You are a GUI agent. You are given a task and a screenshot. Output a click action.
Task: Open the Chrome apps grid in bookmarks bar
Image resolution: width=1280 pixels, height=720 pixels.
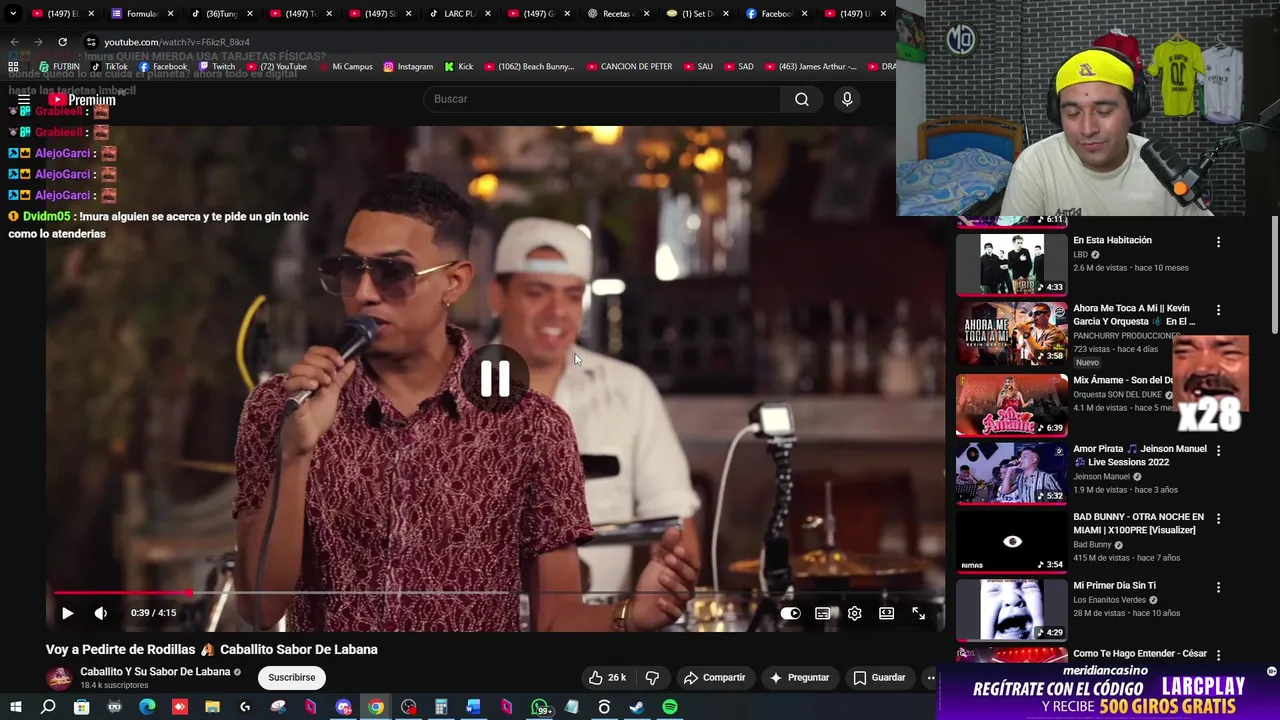click(x=13, y=67)
